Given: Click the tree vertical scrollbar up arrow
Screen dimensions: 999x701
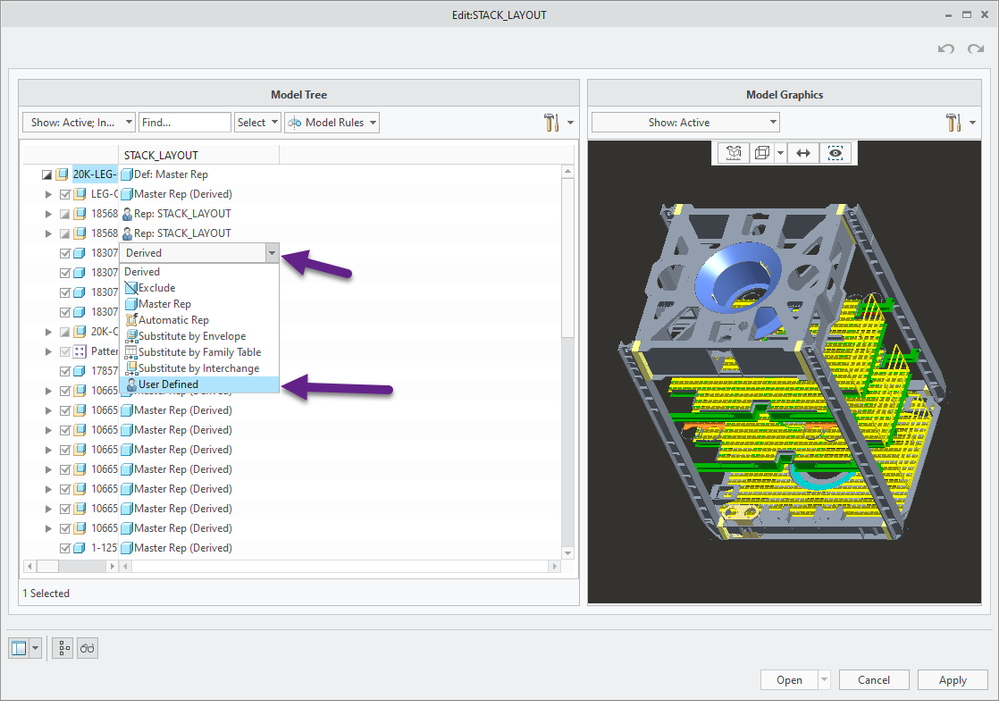Looking at the screenshot, I should tap(568, 171).
